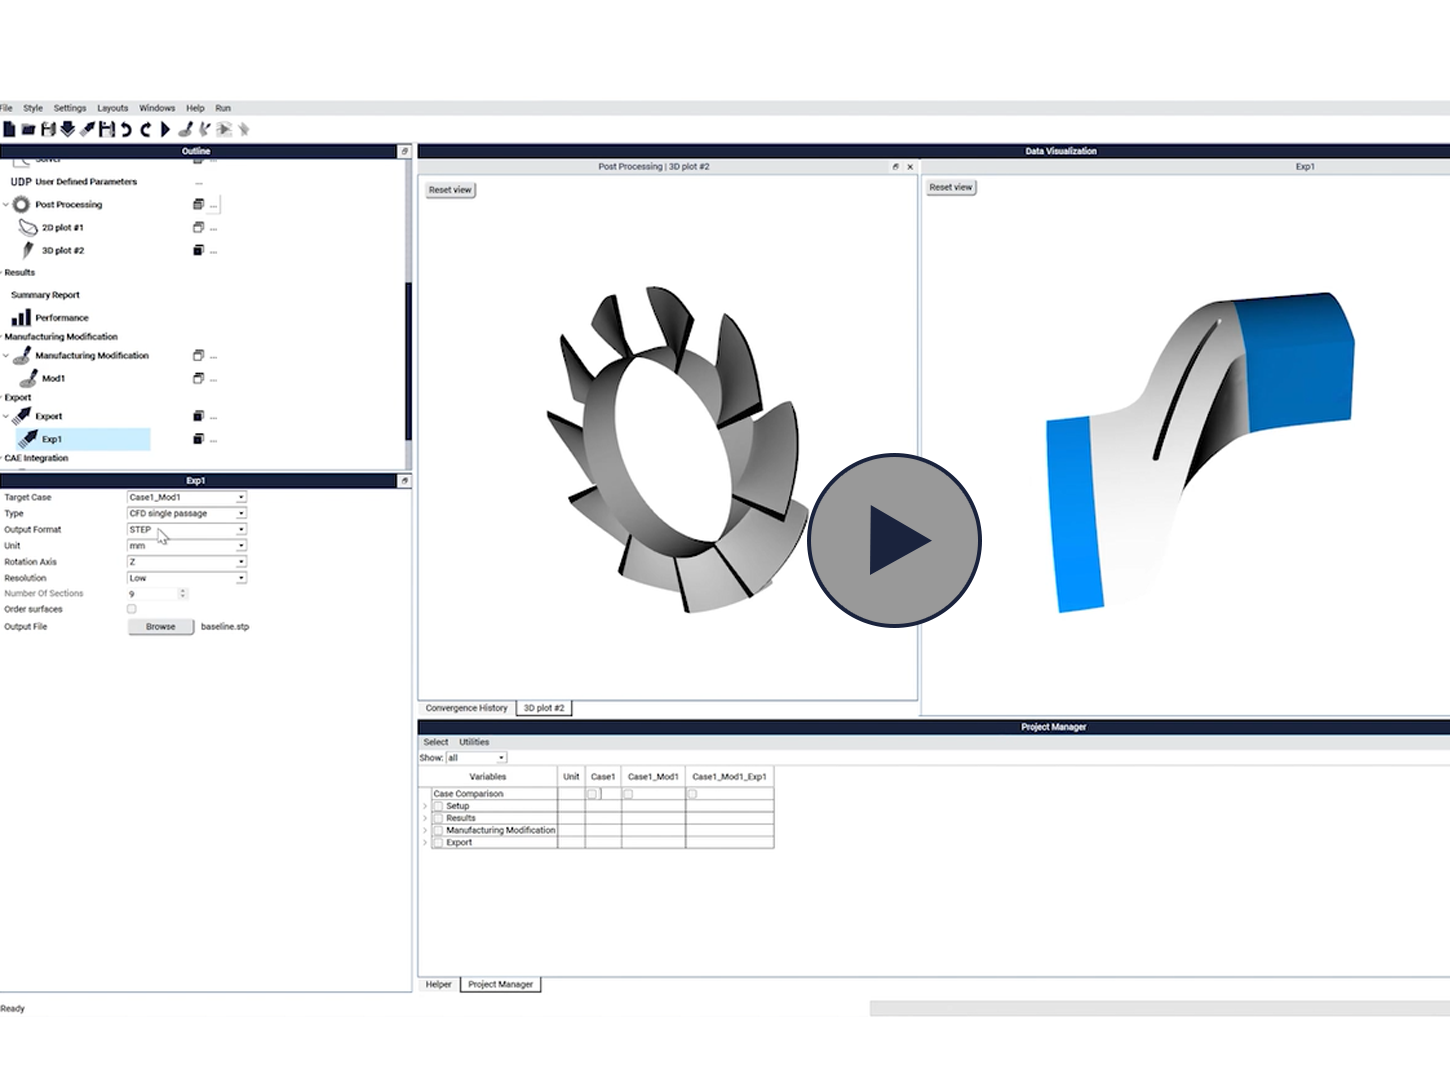Switch to the Helper tab
The image size is (1450, 1080).
point(439,985)
